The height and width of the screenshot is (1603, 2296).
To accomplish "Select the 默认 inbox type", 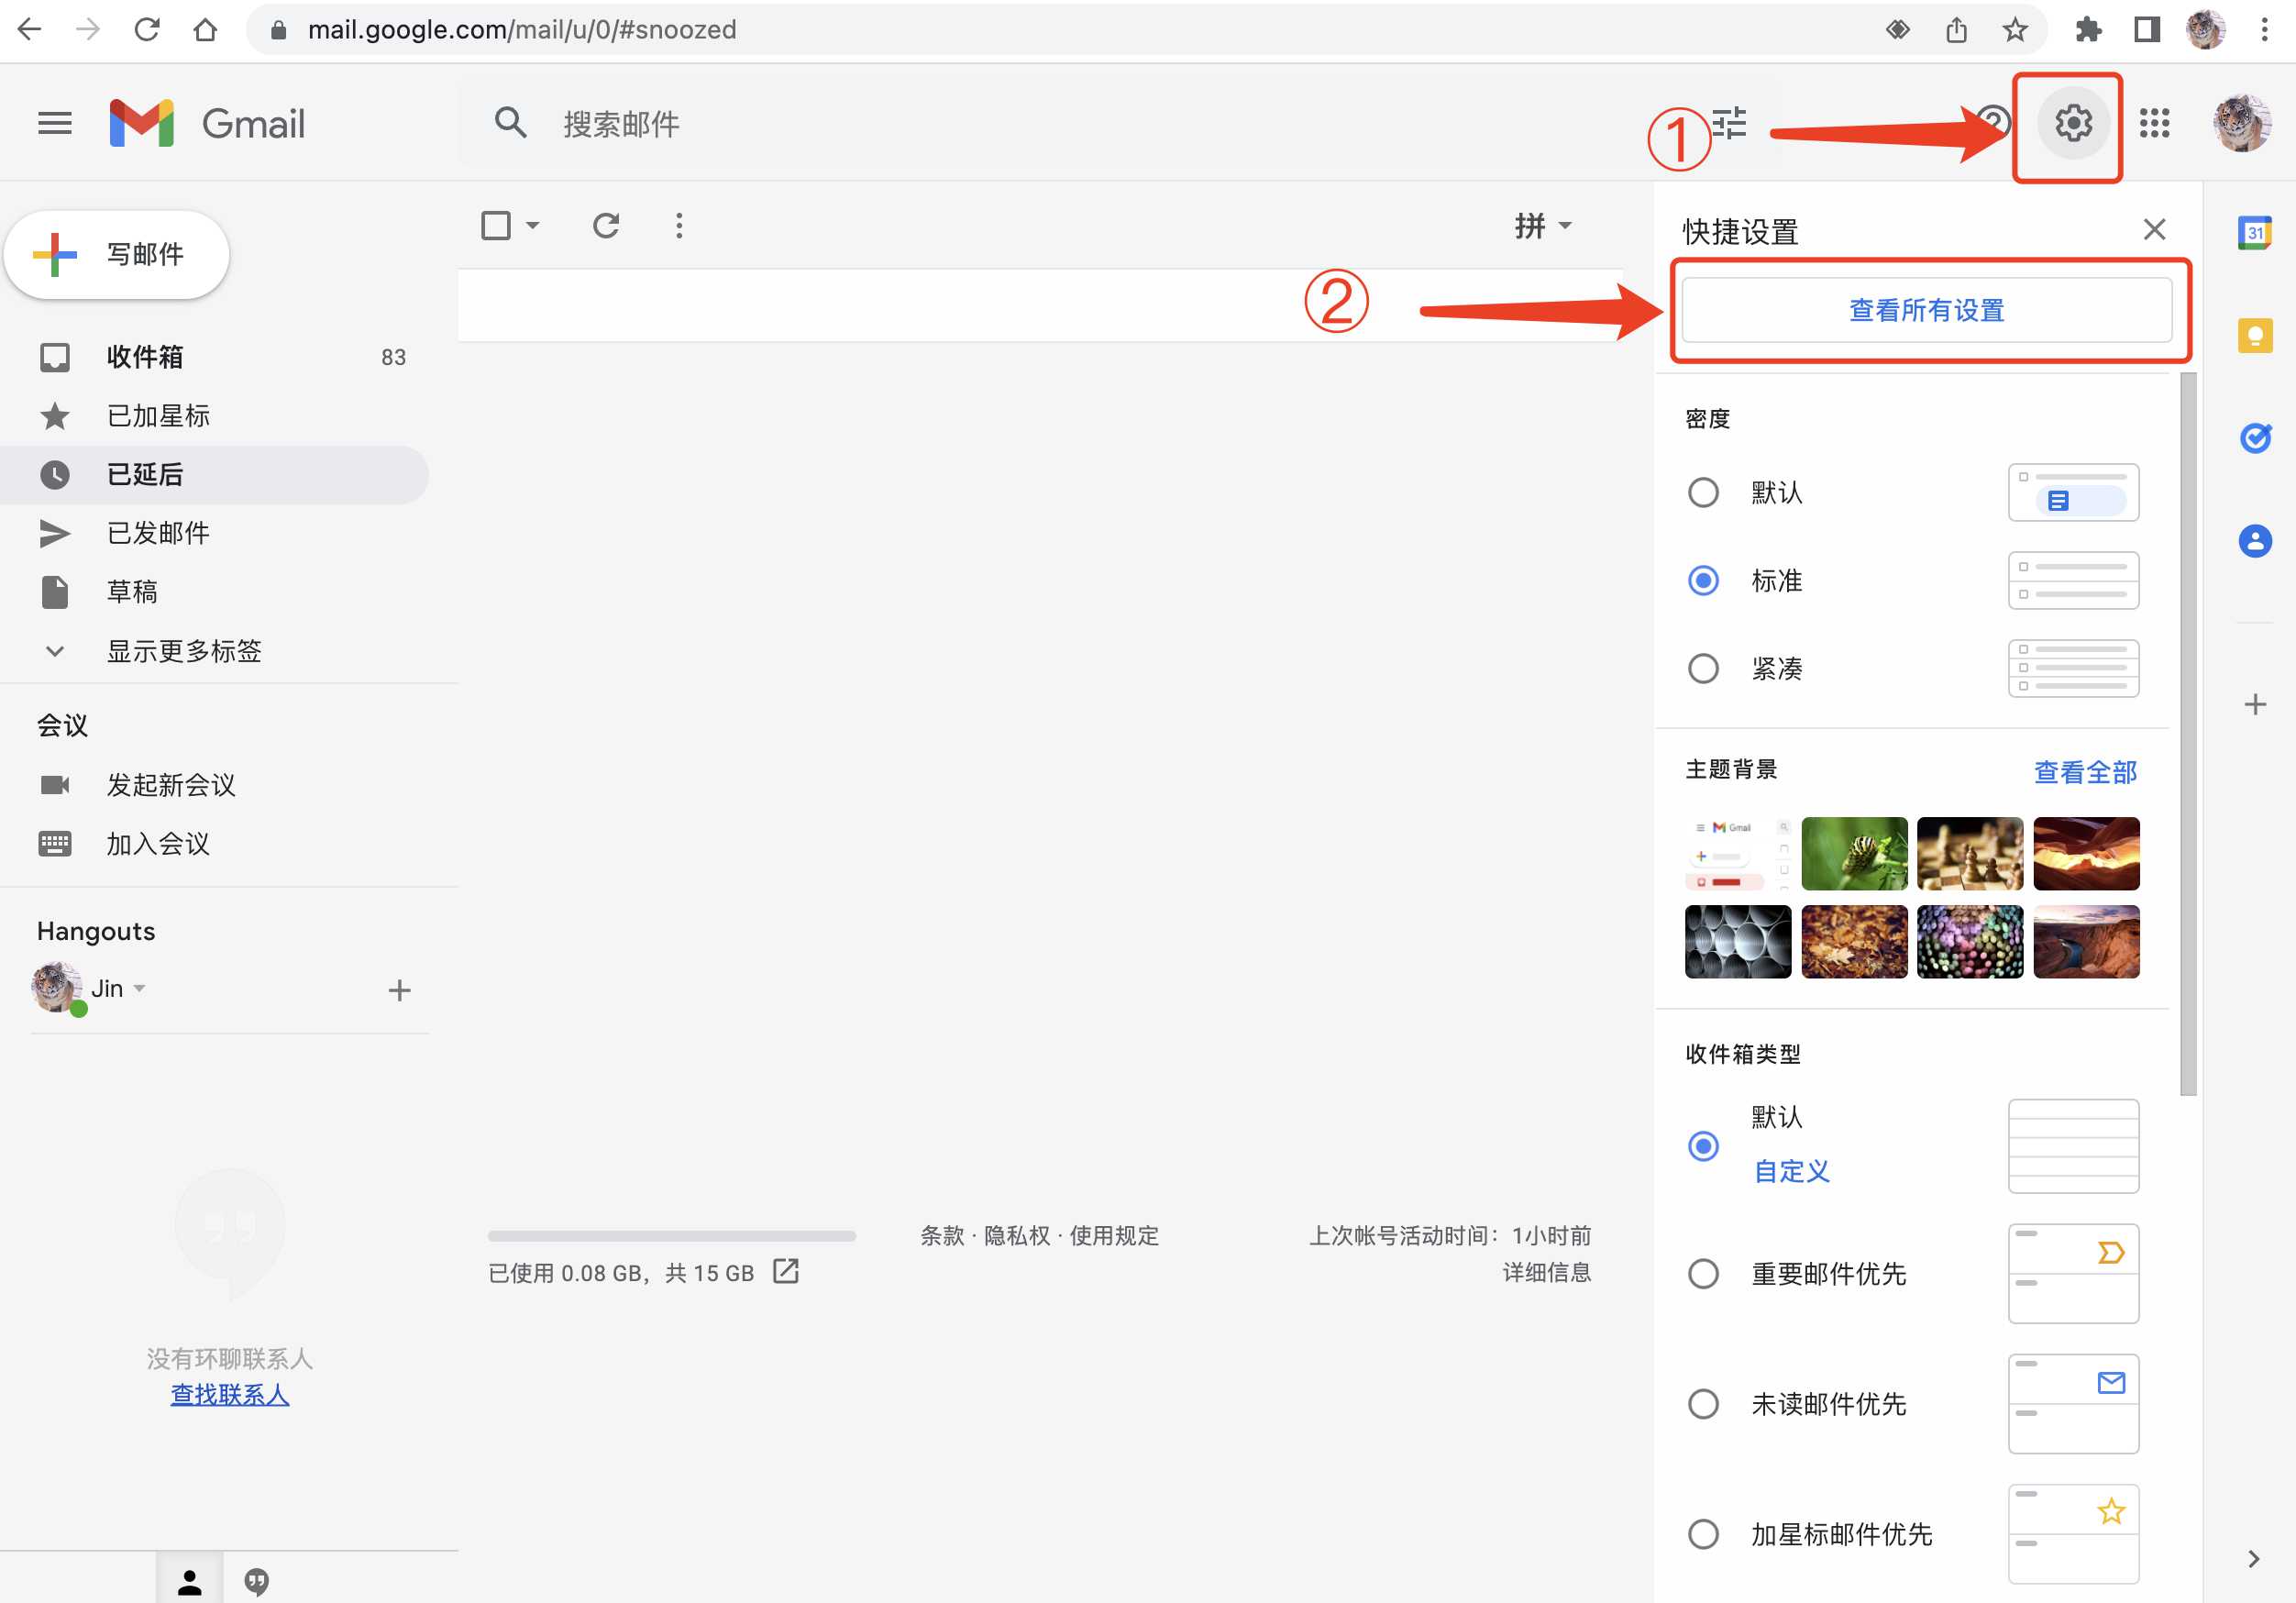I will [x=1703, y=1146].
